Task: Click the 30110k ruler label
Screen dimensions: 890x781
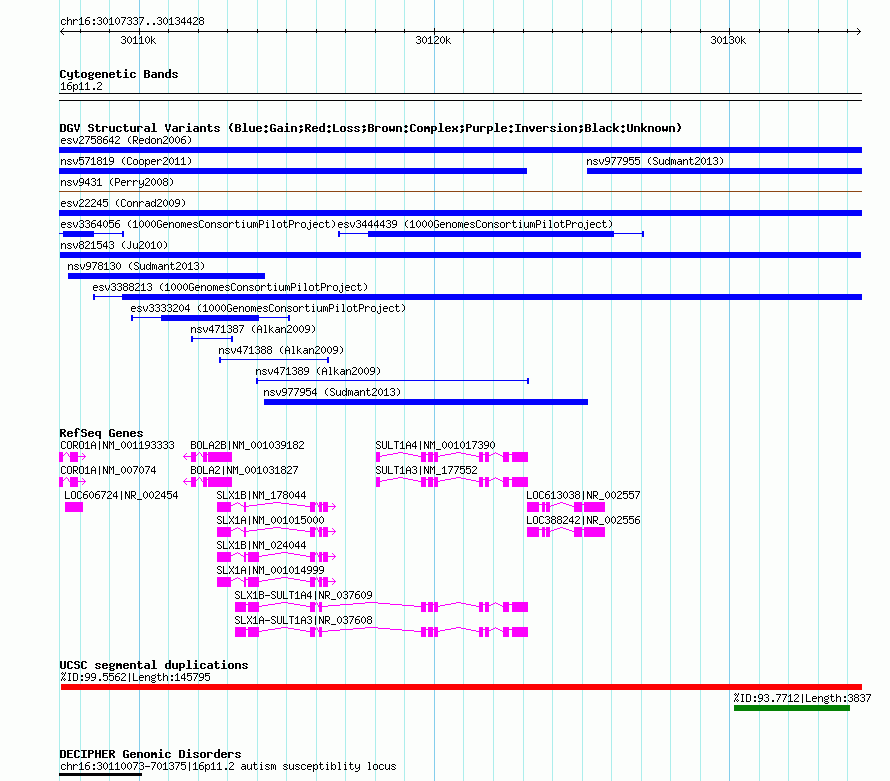Action: click(138, 40)
